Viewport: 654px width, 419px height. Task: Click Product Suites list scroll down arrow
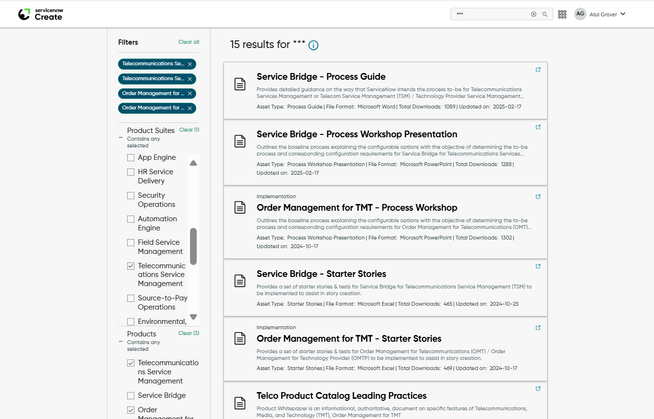(193, 317)
